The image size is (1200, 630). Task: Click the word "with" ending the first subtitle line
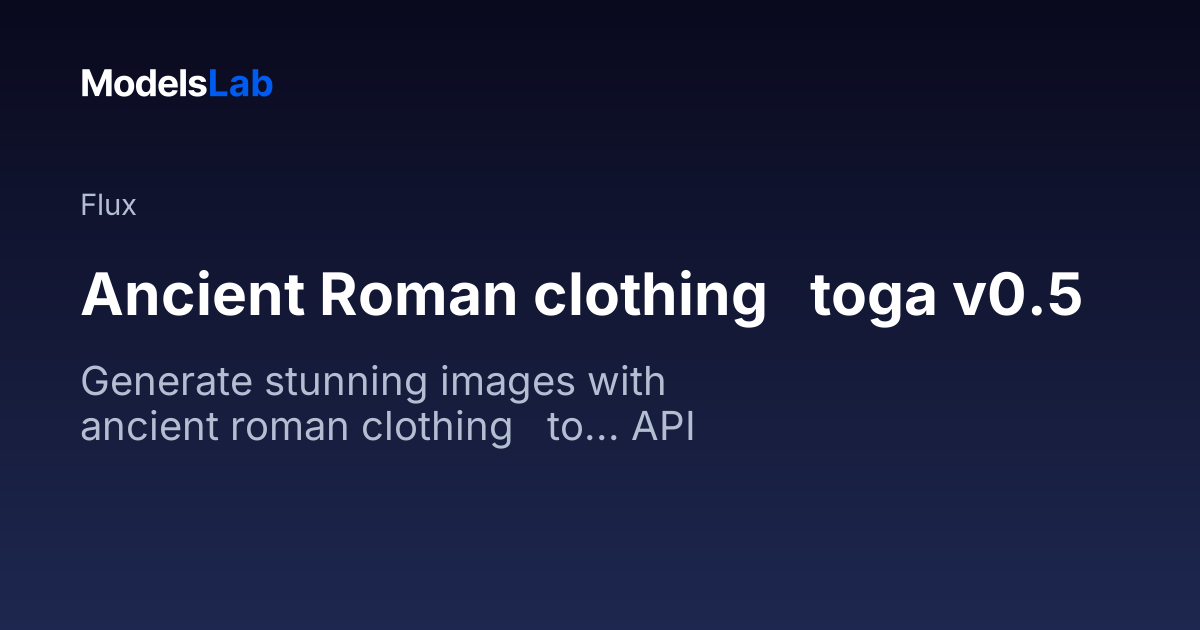pyautogui.click(x=626, y=382)
